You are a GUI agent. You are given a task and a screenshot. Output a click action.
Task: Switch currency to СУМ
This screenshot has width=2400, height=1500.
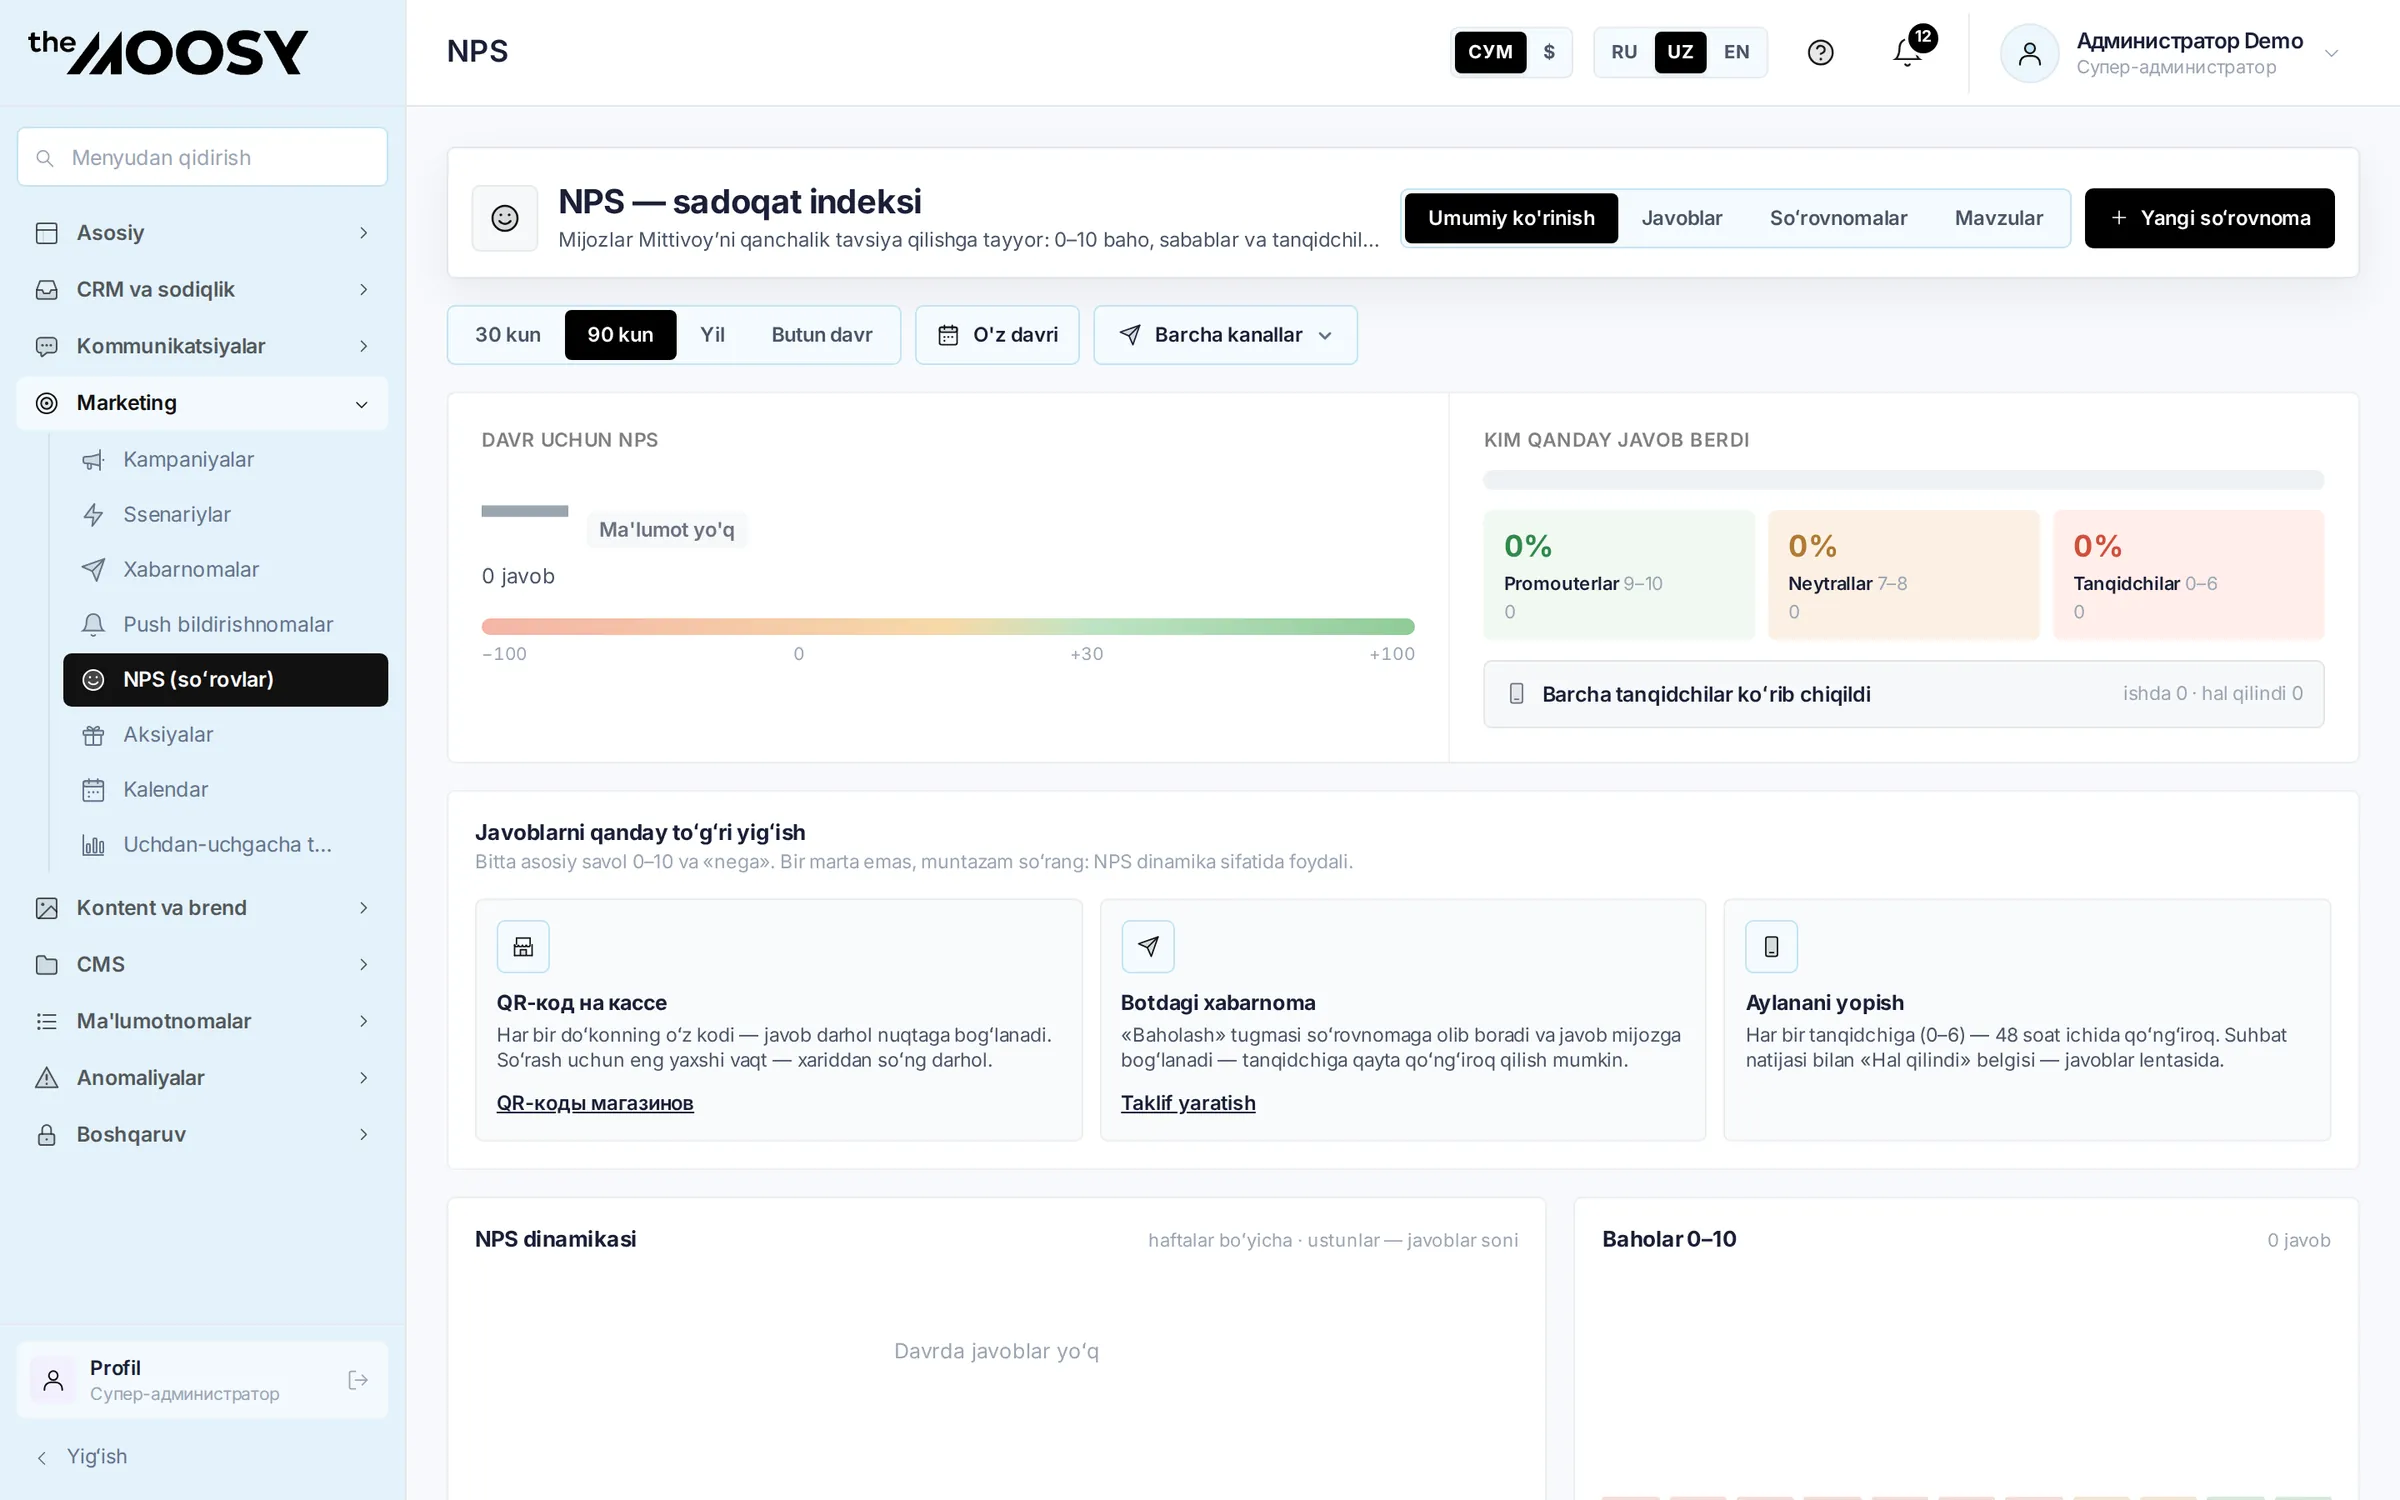pyautogui.click(x=1490, y=52)
